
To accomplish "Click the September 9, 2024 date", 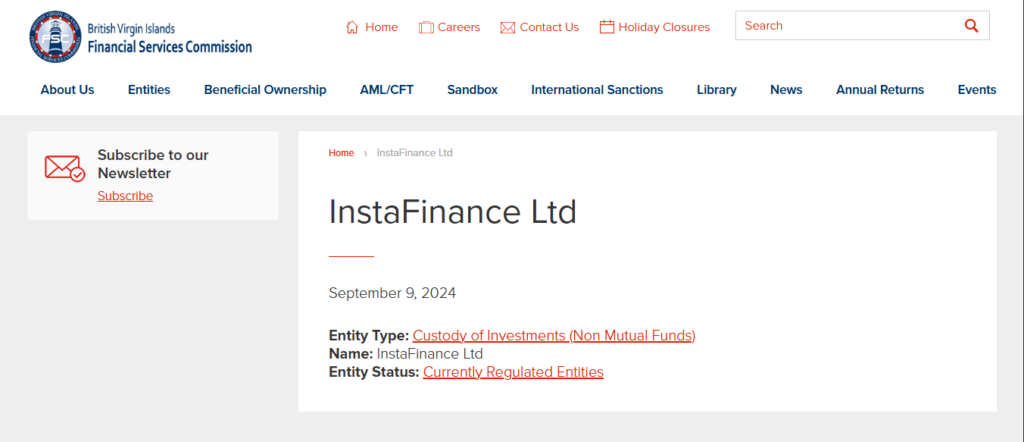I will point(392,293).
